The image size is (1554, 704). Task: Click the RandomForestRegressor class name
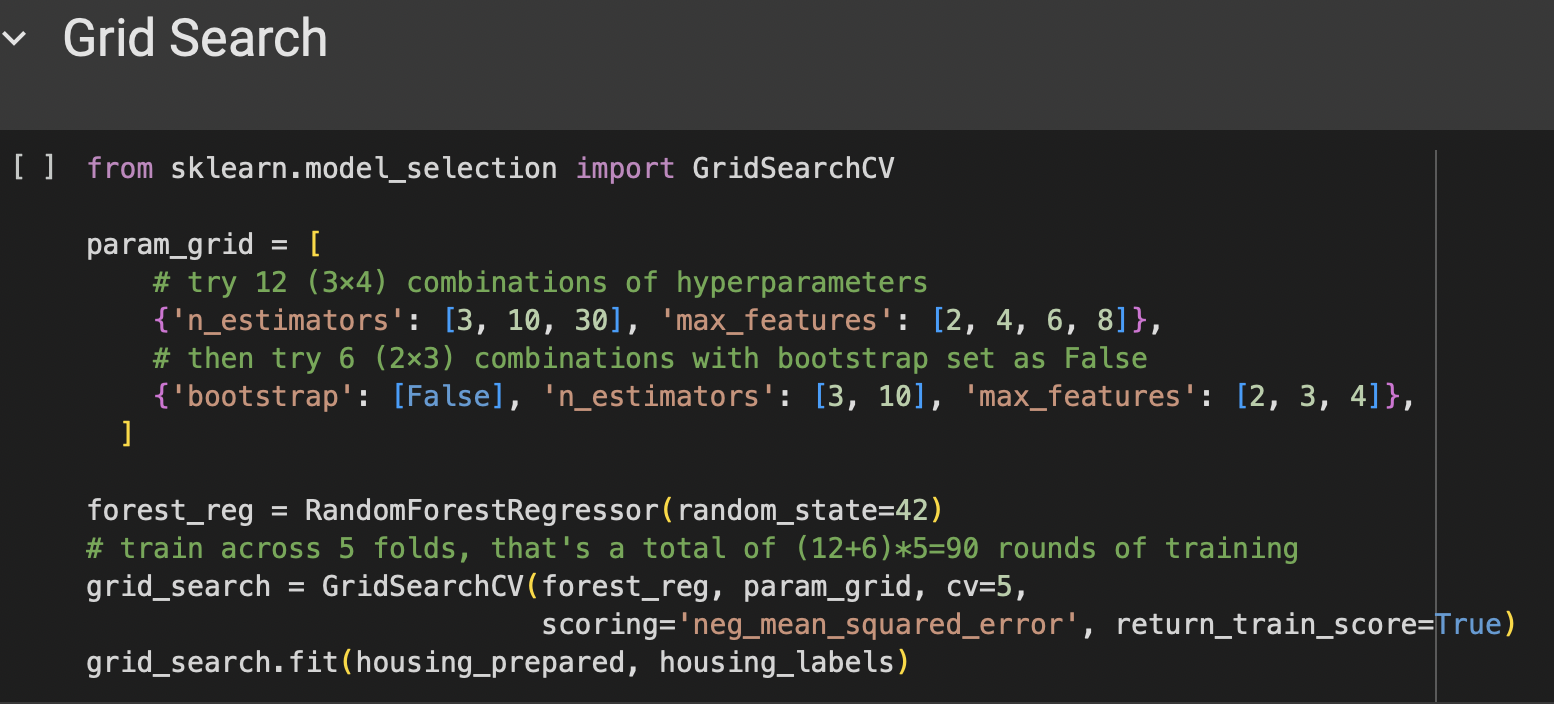pos(482,510)
